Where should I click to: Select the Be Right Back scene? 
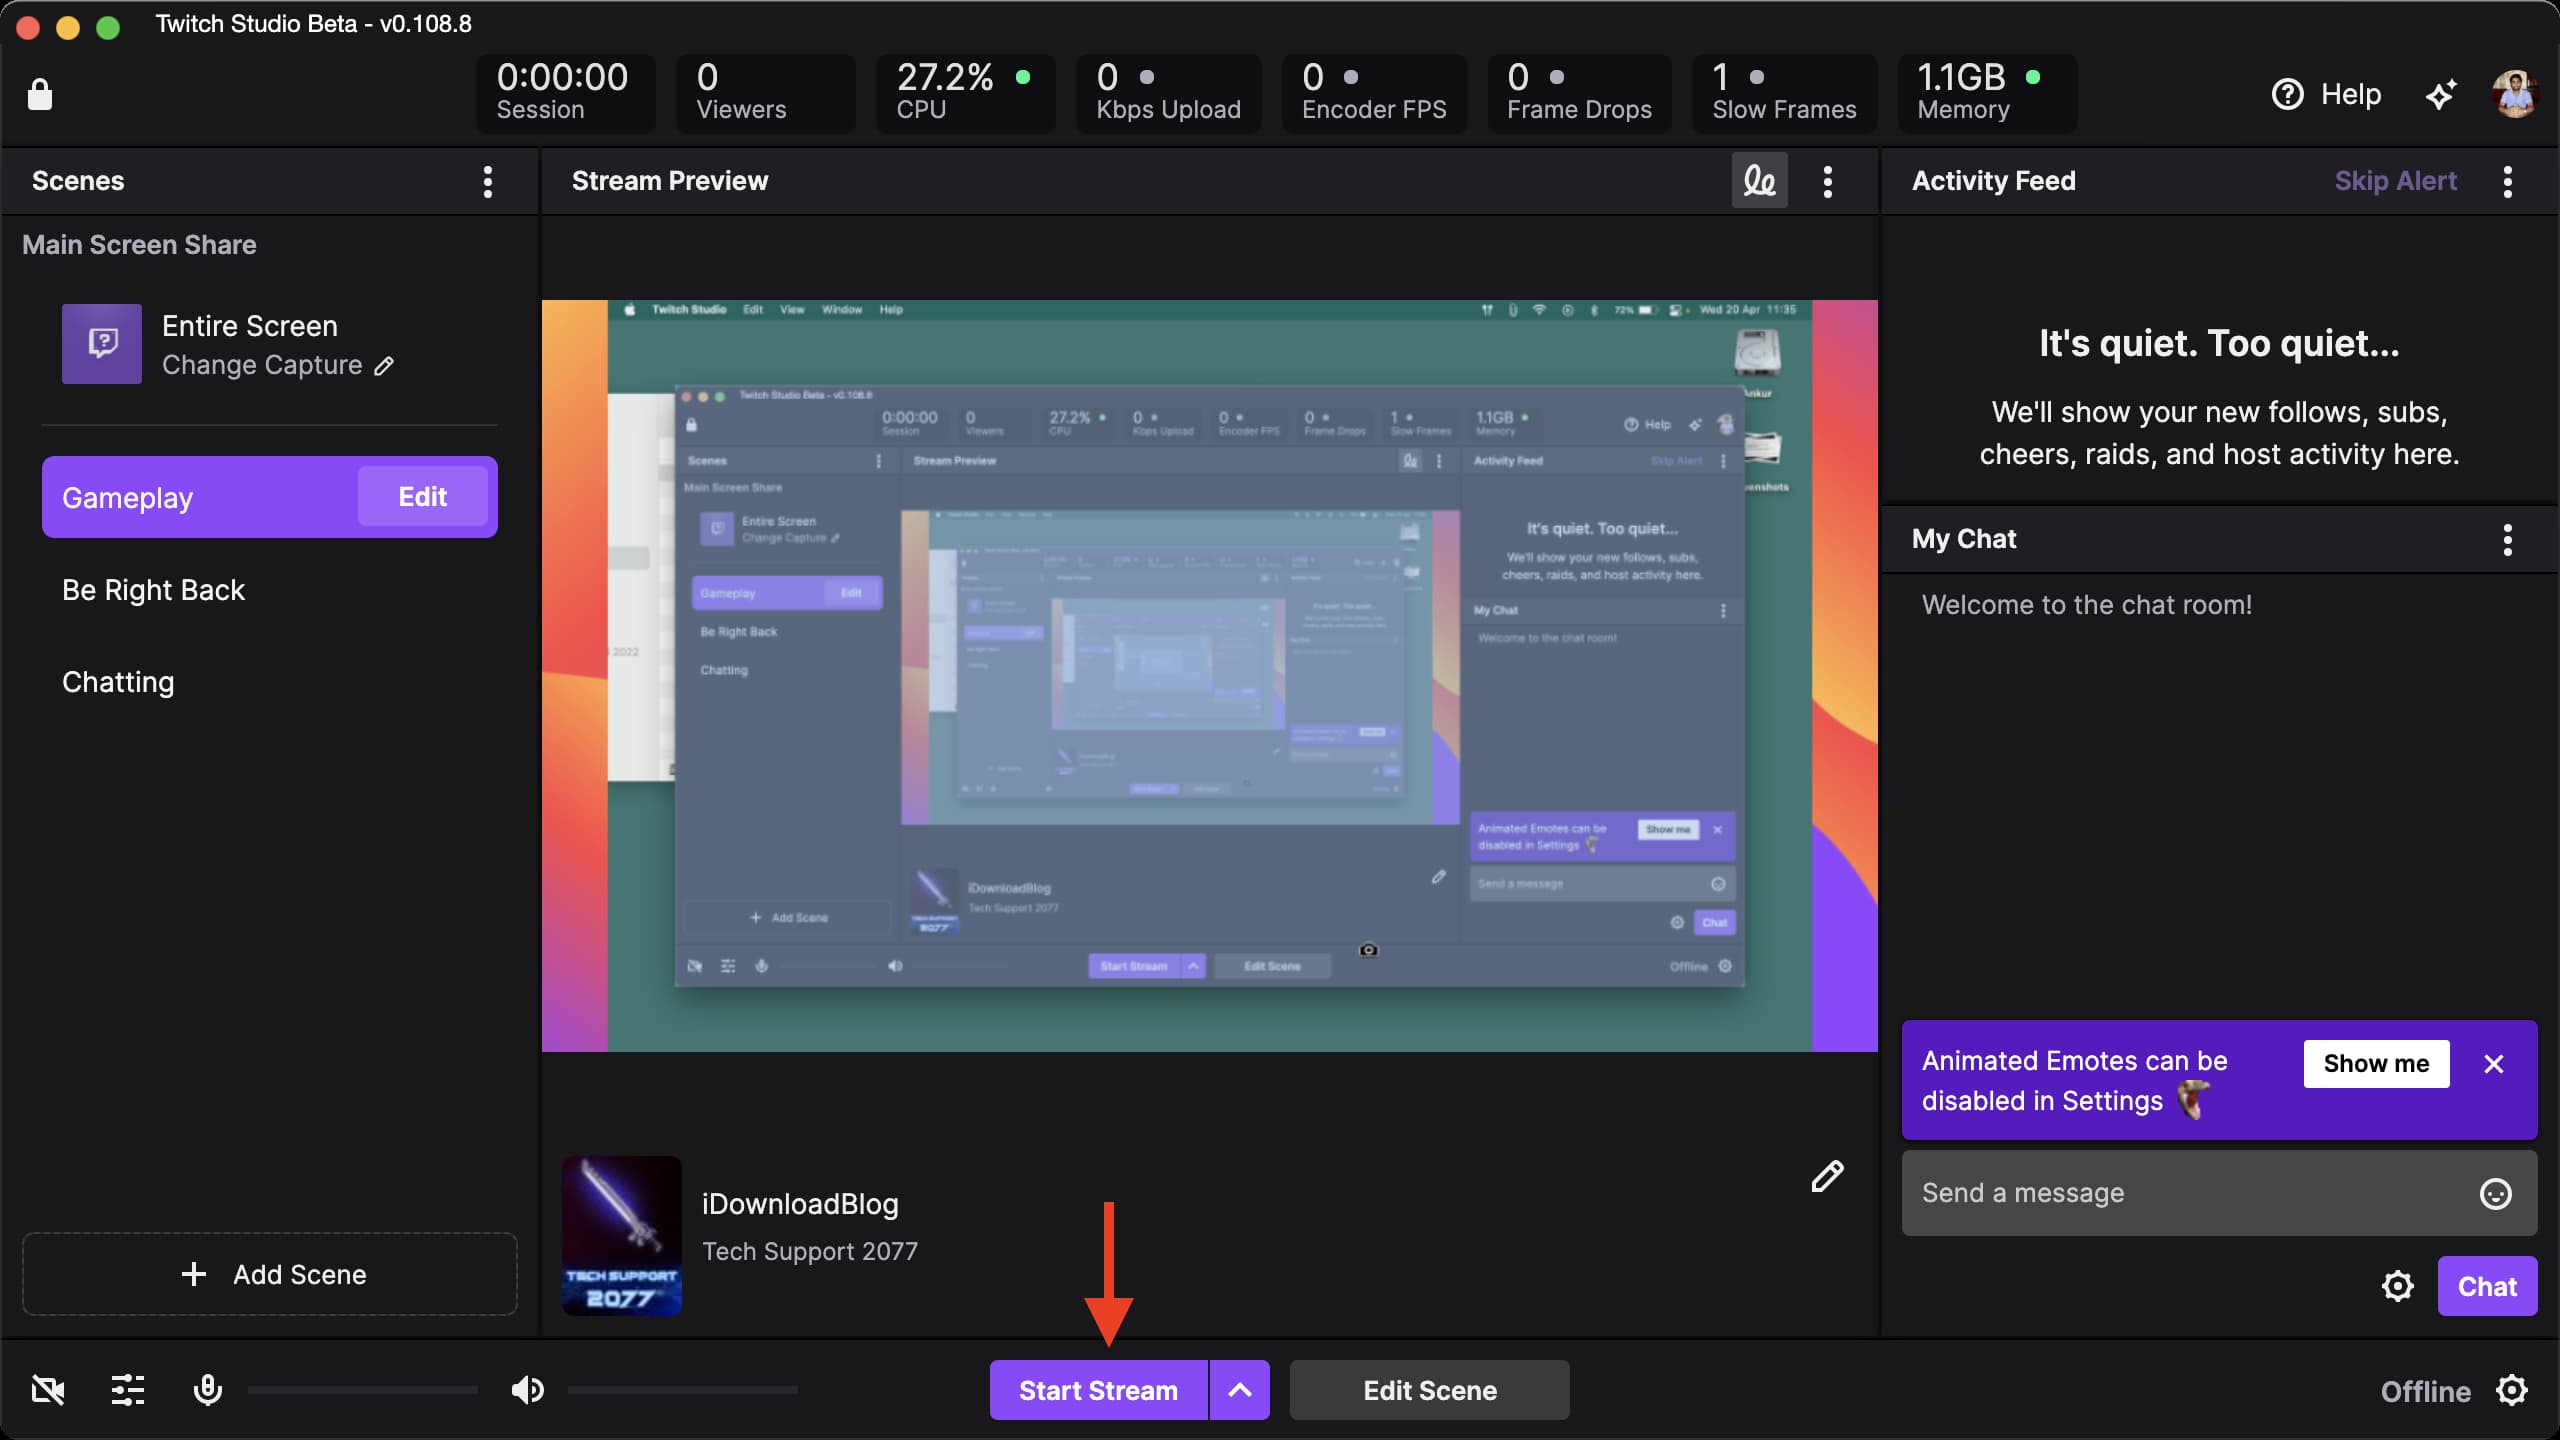pos(270,590)
